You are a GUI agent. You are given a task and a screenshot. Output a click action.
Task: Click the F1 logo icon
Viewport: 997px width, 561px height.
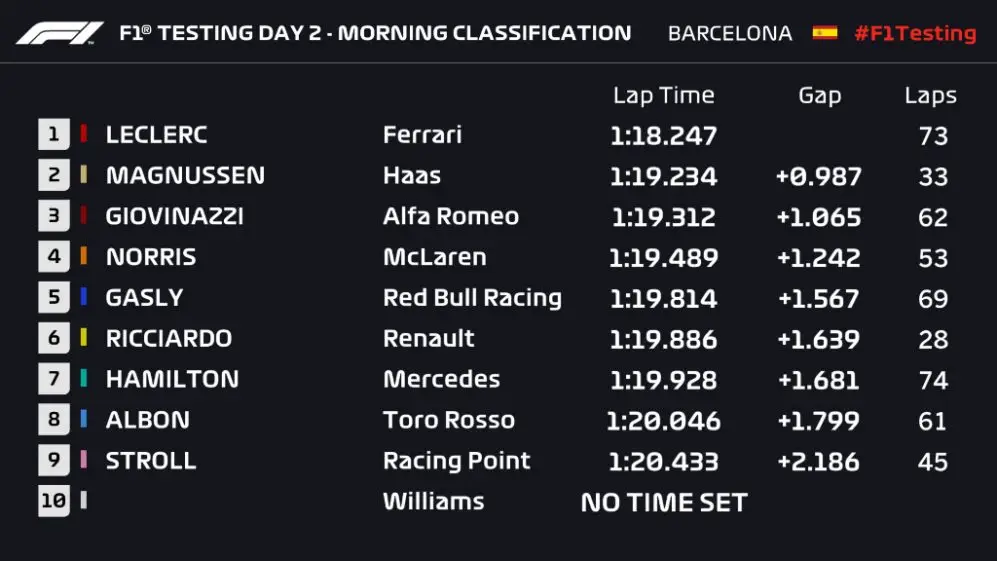(59, 33)
